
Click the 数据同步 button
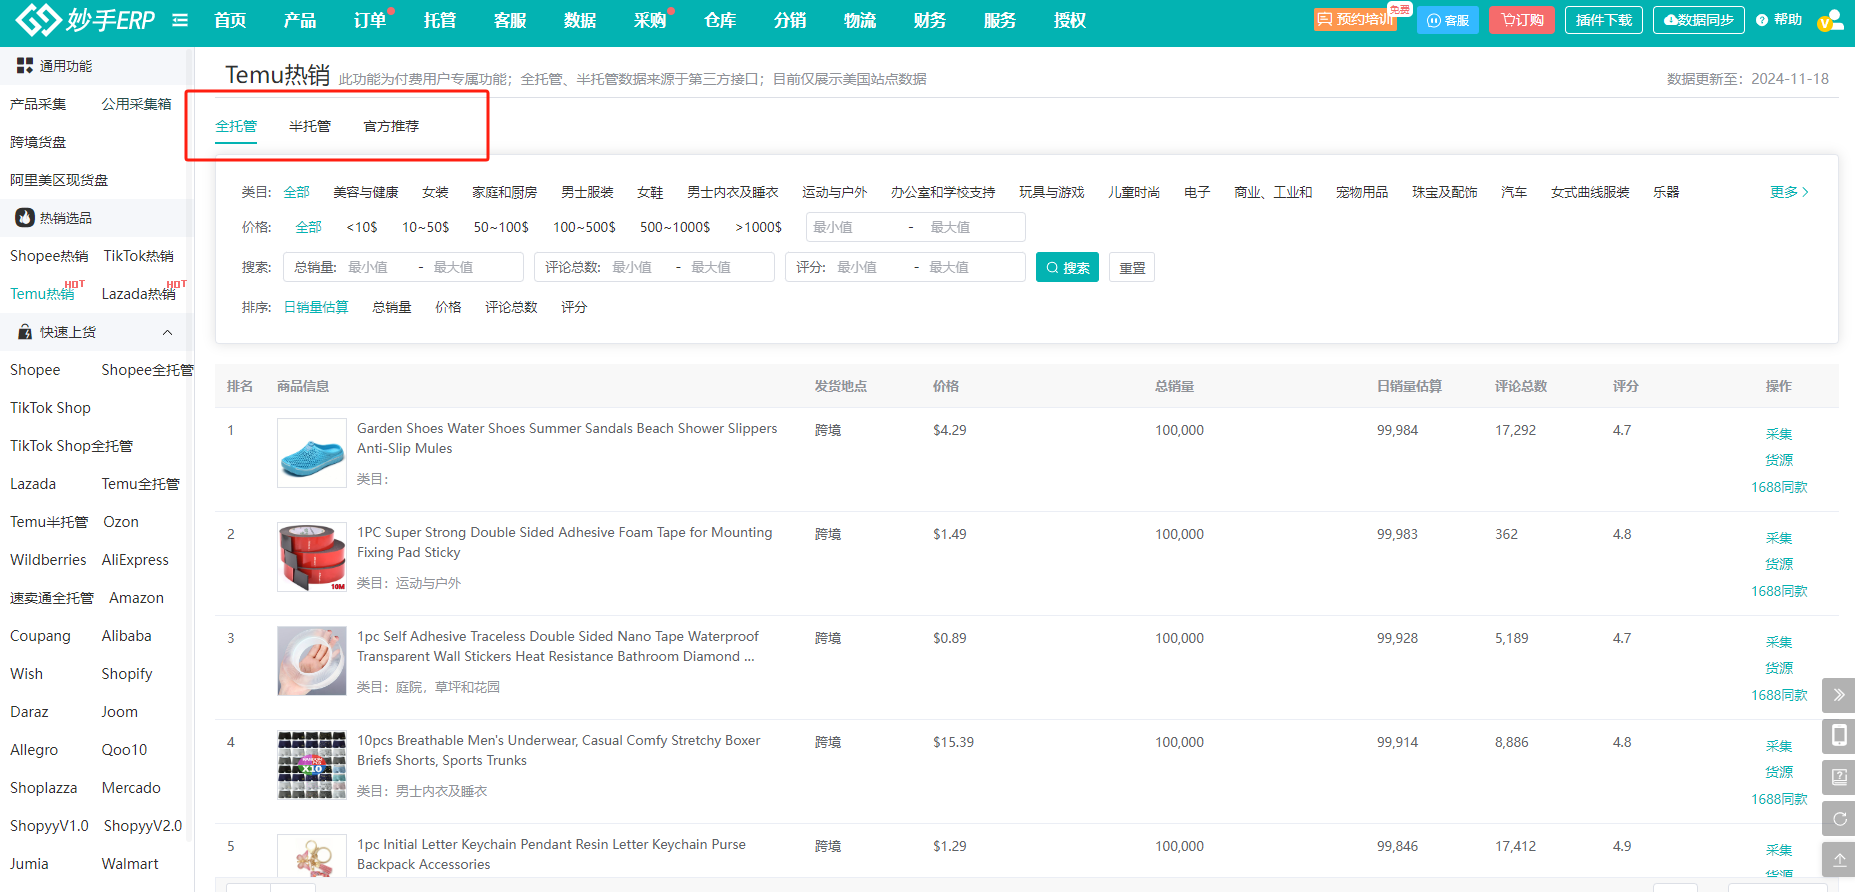tap(1698, 20)
